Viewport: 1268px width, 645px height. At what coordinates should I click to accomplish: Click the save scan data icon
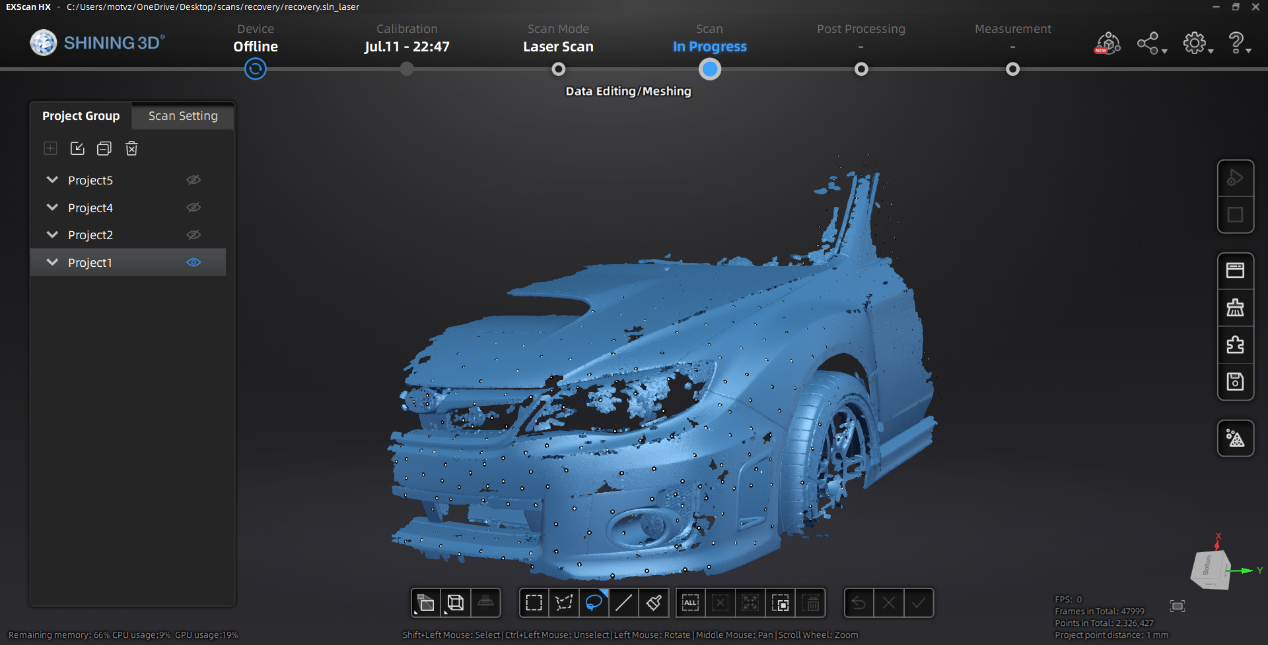coord(1235,381)
